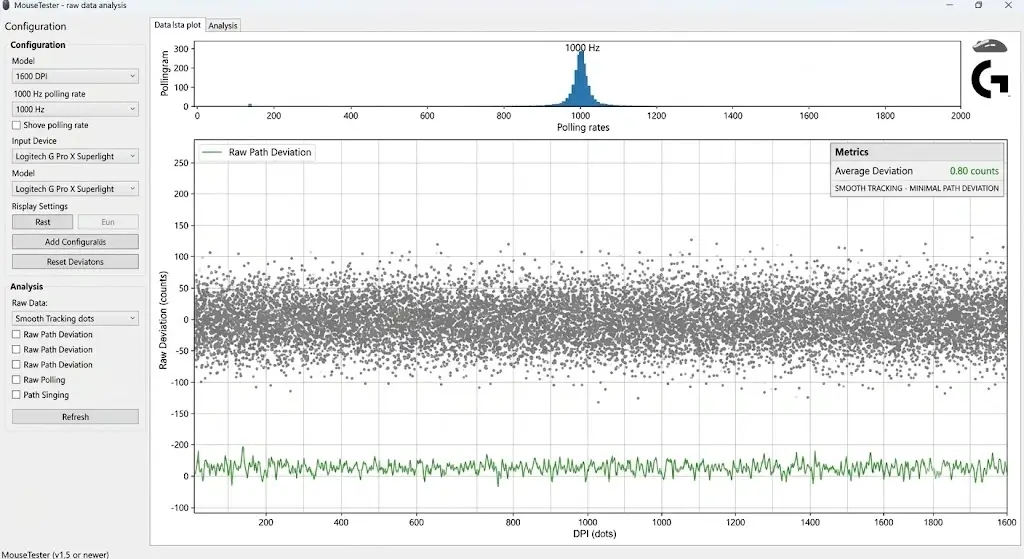Open the Smooth Tracking dots dropdown
Screen dimensions: 1024x559
coord(75,318)
